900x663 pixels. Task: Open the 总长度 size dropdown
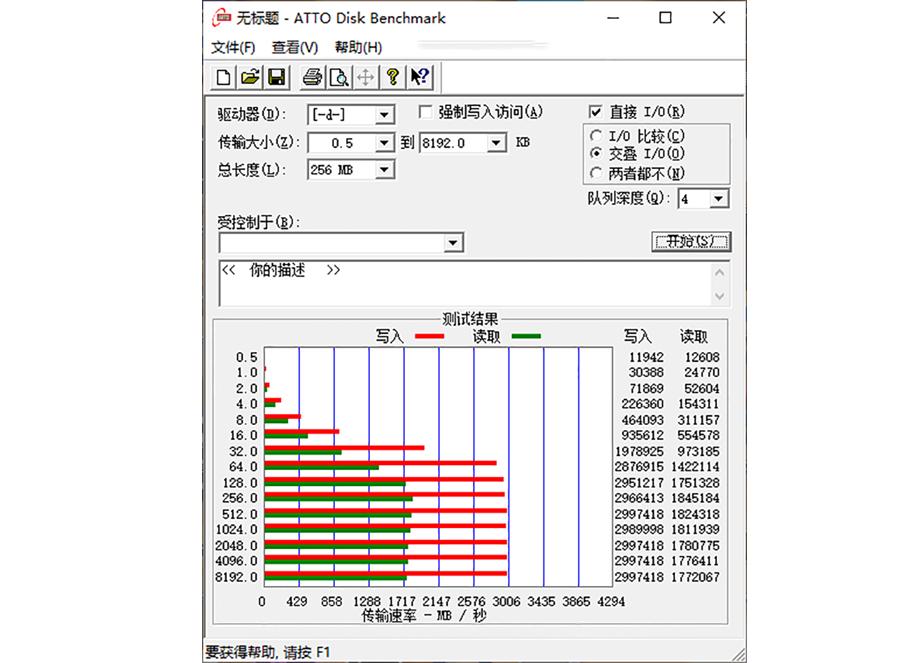[384, 170]
